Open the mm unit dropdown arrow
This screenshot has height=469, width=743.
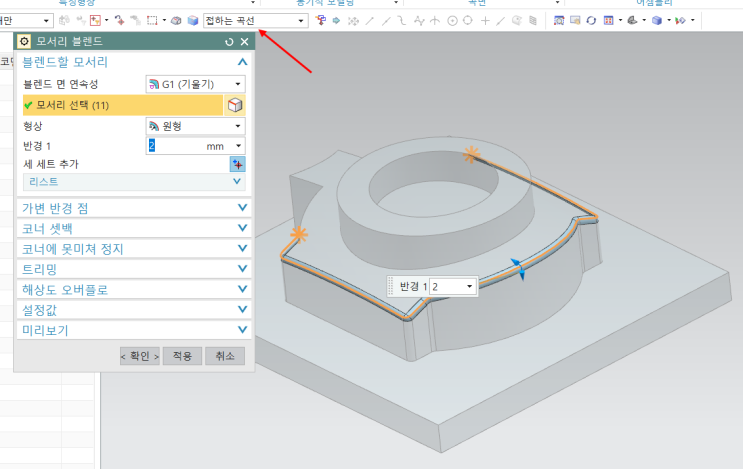[x=238, y=145]
